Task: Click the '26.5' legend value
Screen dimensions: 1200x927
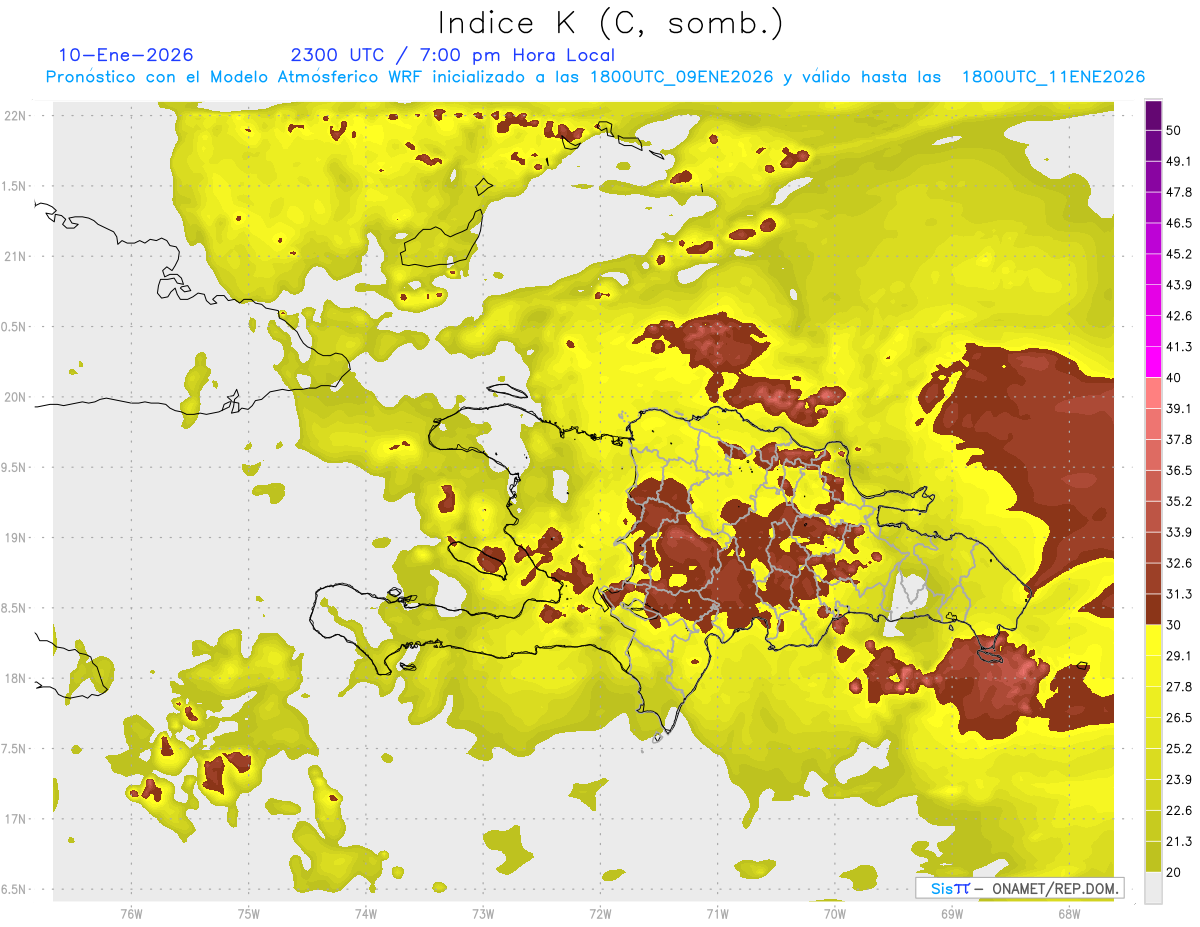Action: click(x=1179, y=718)
